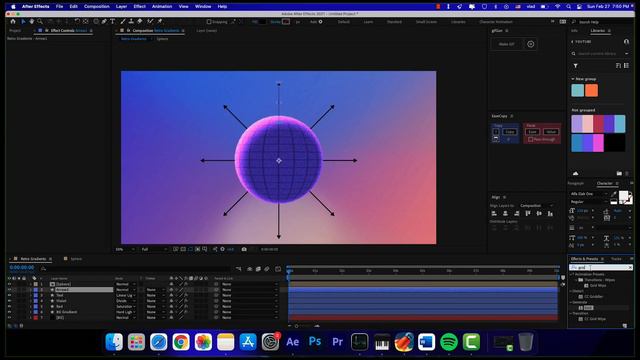Open the Animation menu
Viewport: 640px width, 360px height.
pyautogui.click(x=162, y=7)
